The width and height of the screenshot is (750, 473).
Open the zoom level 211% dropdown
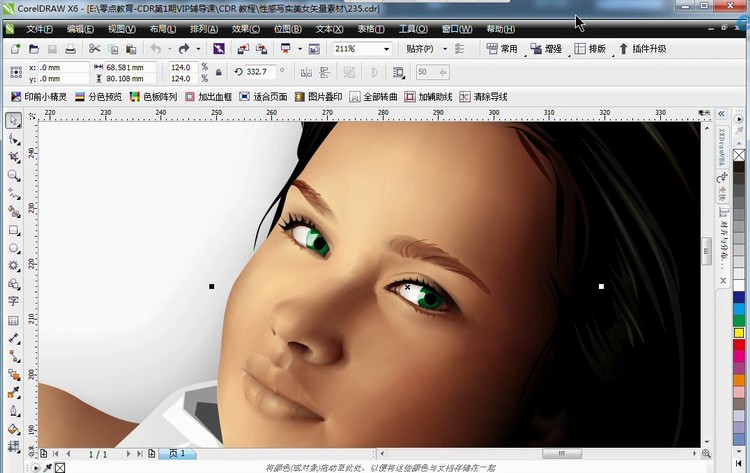click(x=386, y=49)
